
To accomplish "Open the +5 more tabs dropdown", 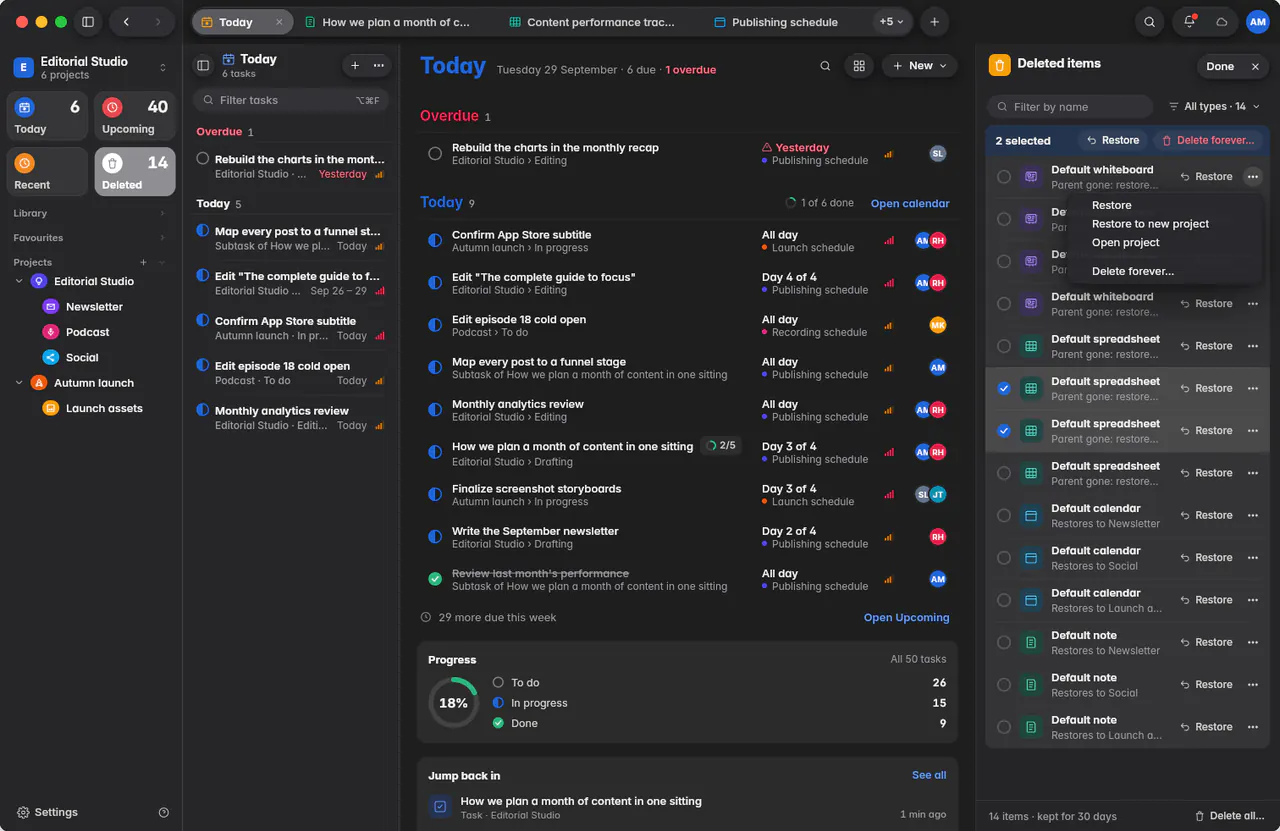I will pyautogui.click(x=890, y=22).
